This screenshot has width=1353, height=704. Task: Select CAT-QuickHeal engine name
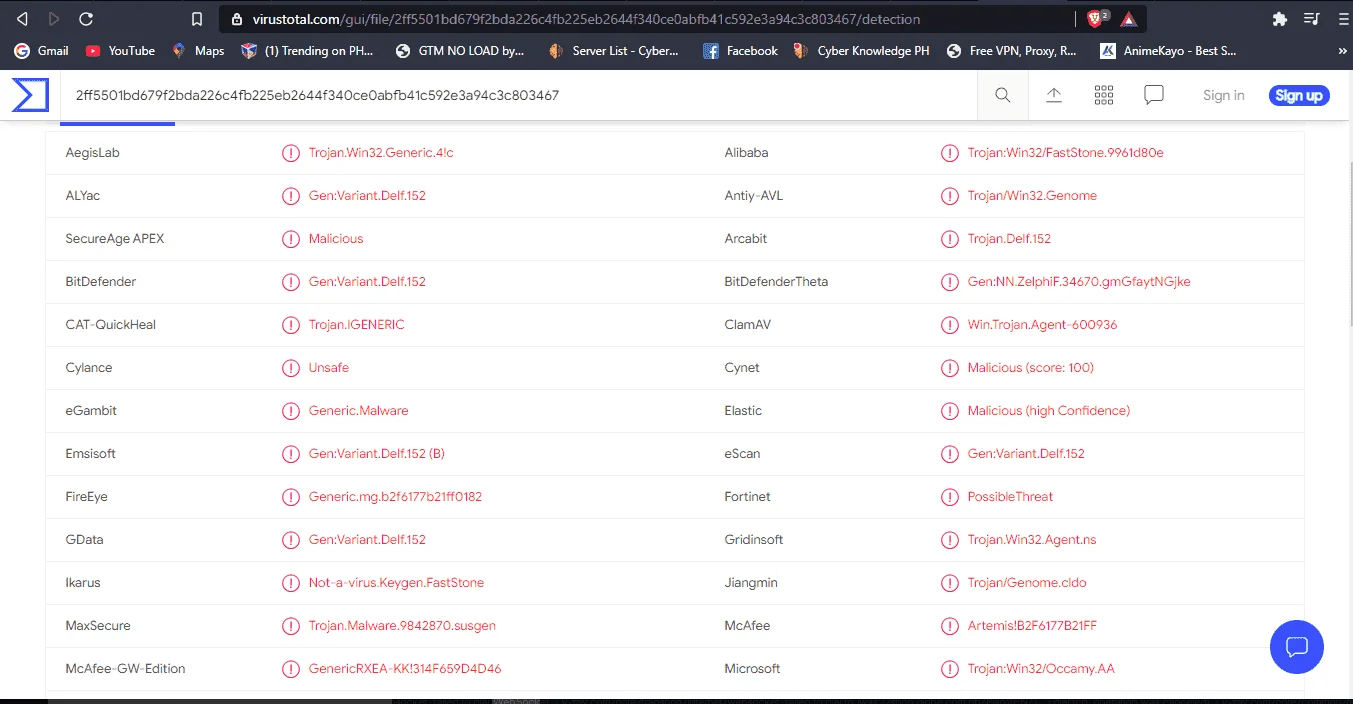click(111, 325)
